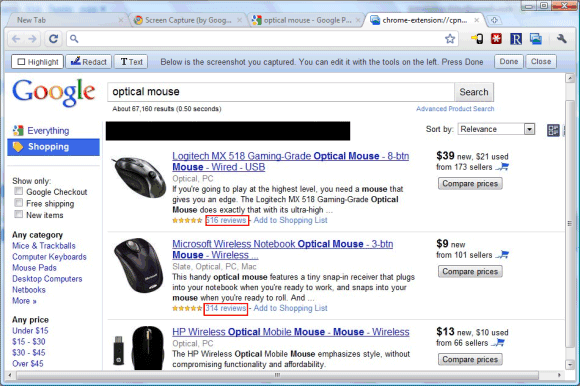Click the Done button
Screen dimensions: 580x386
509,62
